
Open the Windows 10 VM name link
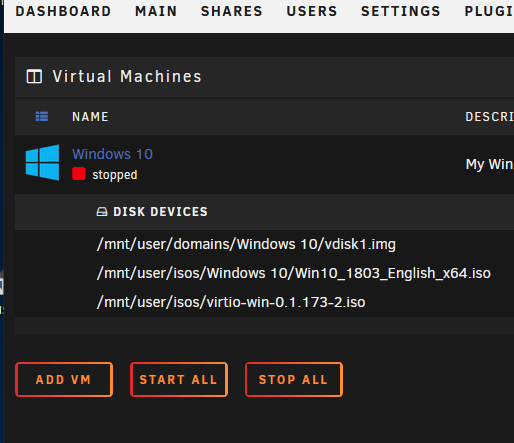coord(112,154)
